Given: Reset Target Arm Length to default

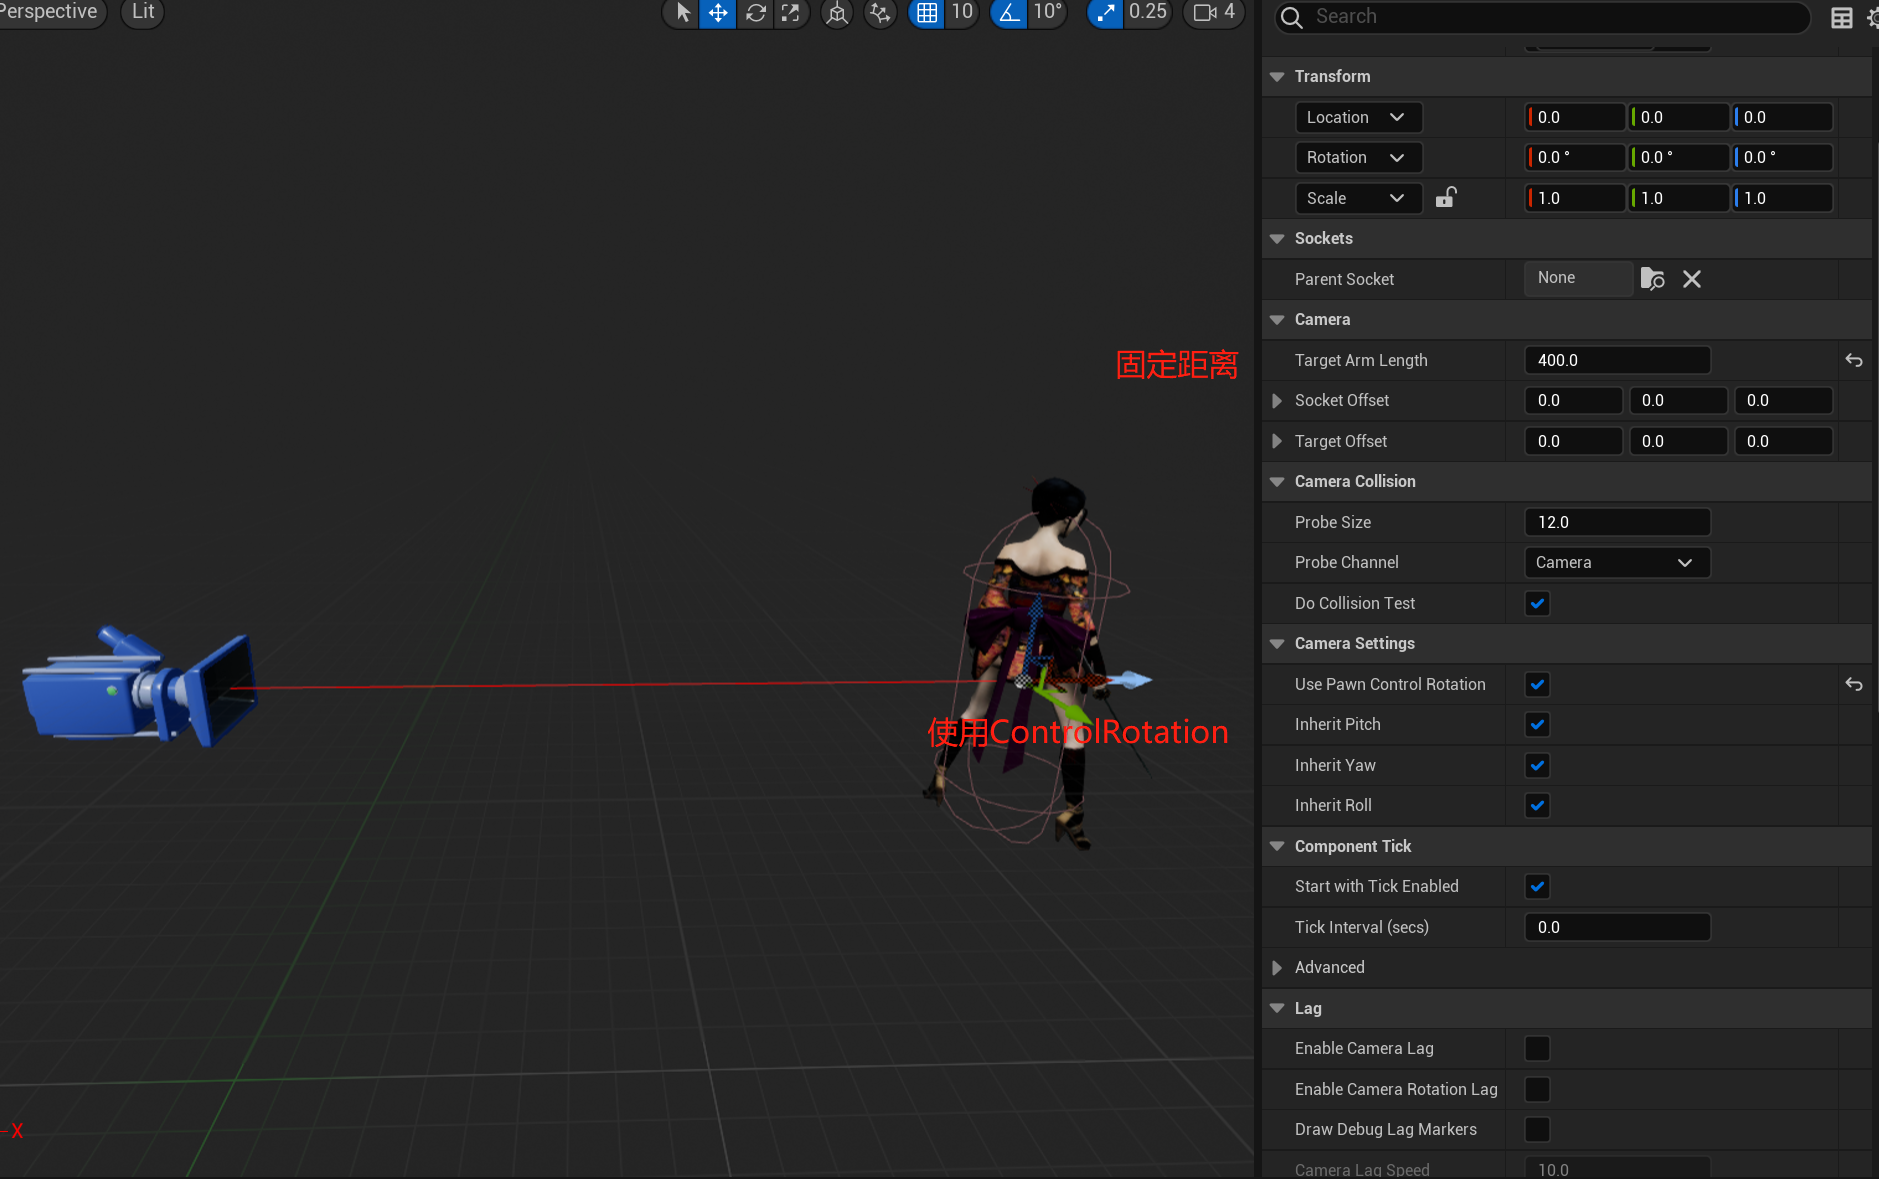Looking at the screenshot, I should 1853,360.
